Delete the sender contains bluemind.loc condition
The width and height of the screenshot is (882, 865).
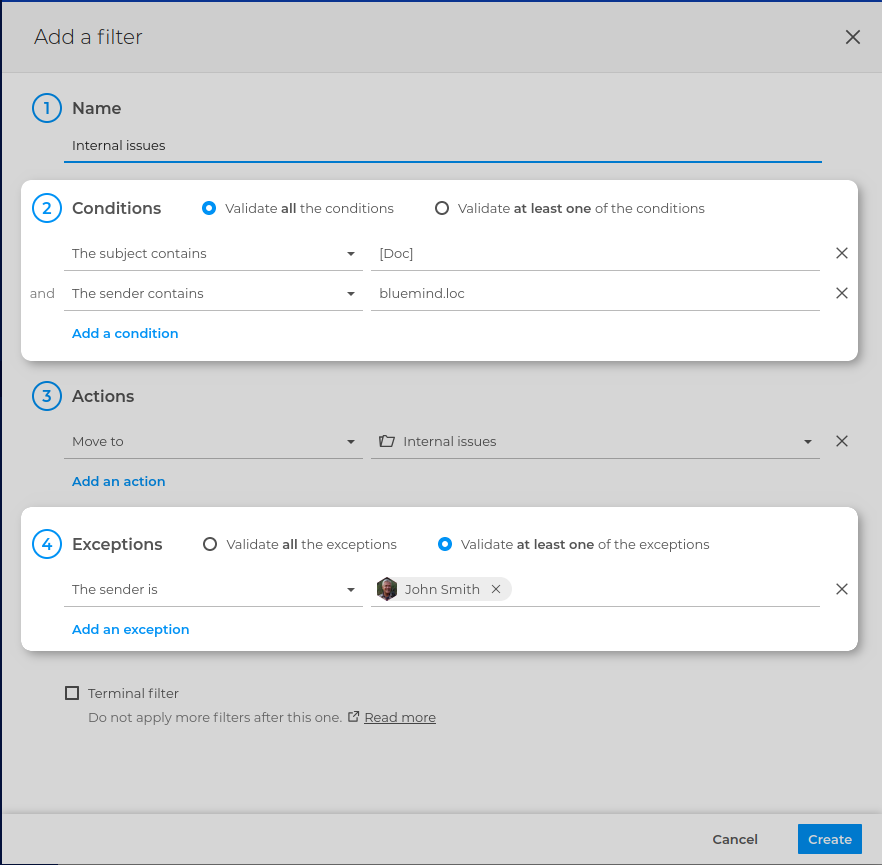pyautogui.click(x=841, y=293)
